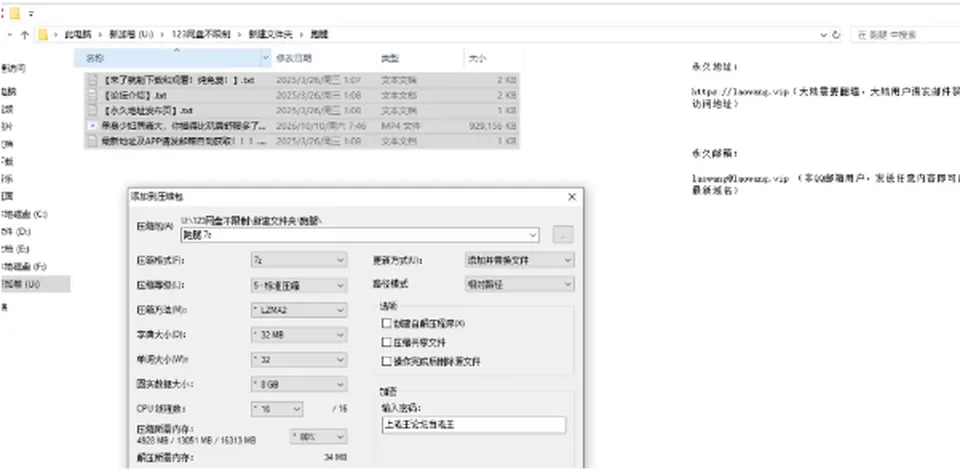960x470 pixels.
Task: Open the quick access toolbar customize arrow
Action: [31, 13]
